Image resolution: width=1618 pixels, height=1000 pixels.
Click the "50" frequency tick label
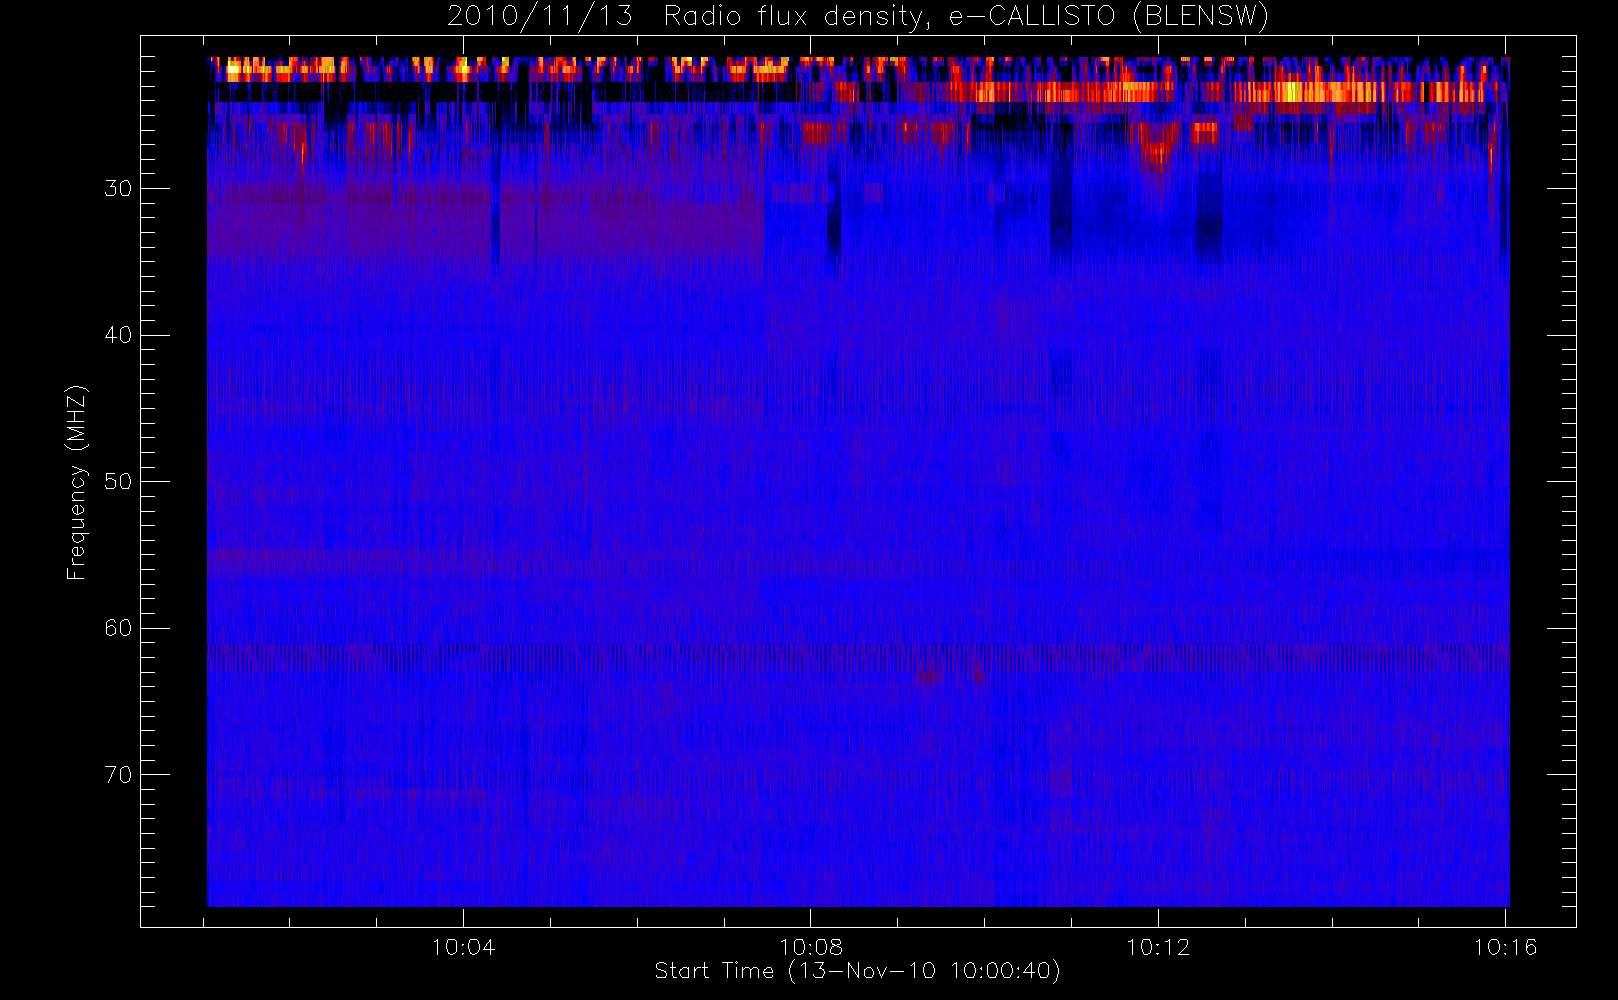(x=118, y=482)
